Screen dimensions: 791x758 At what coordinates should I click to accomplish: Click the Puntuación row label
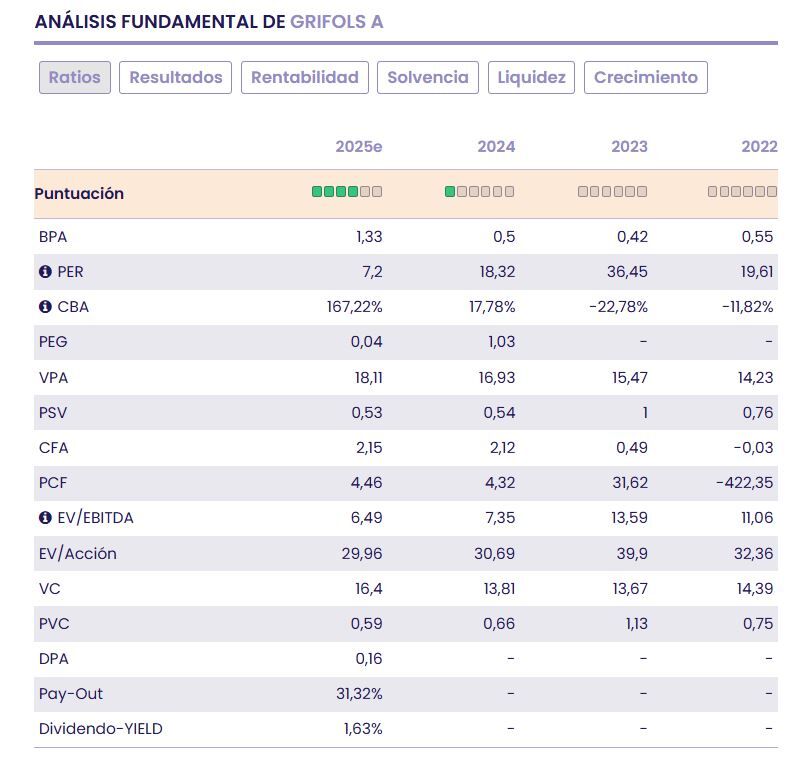79,194
